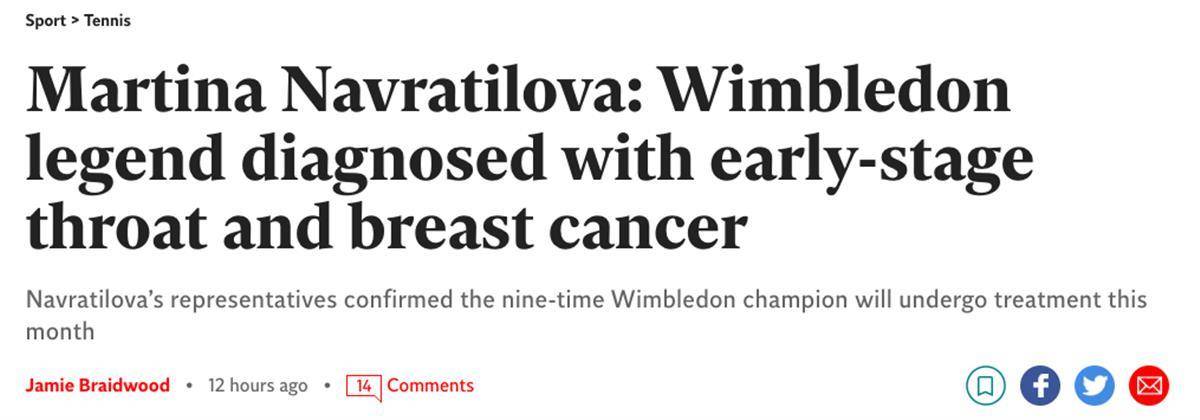Go to the Tennis section breadcrumb
This screenshot has height=420, width=1200.
point(107,20)
